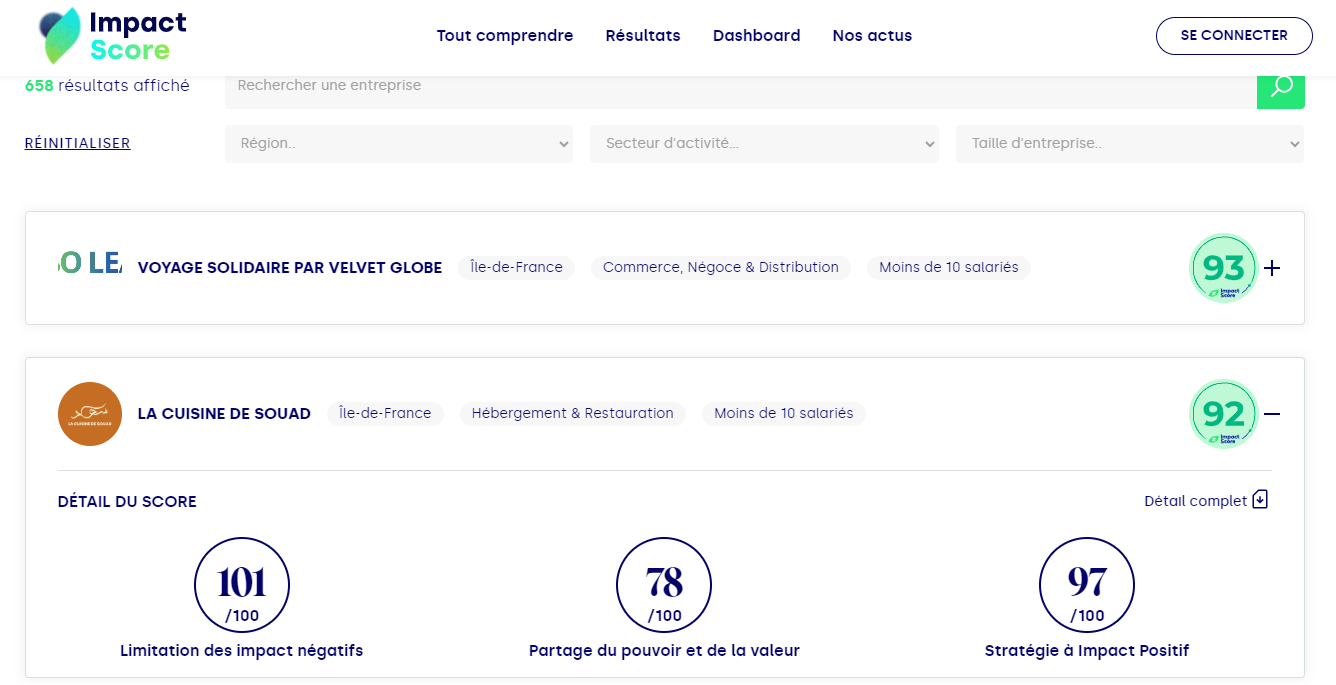Open the Dashboard nav item

point(756,36)
